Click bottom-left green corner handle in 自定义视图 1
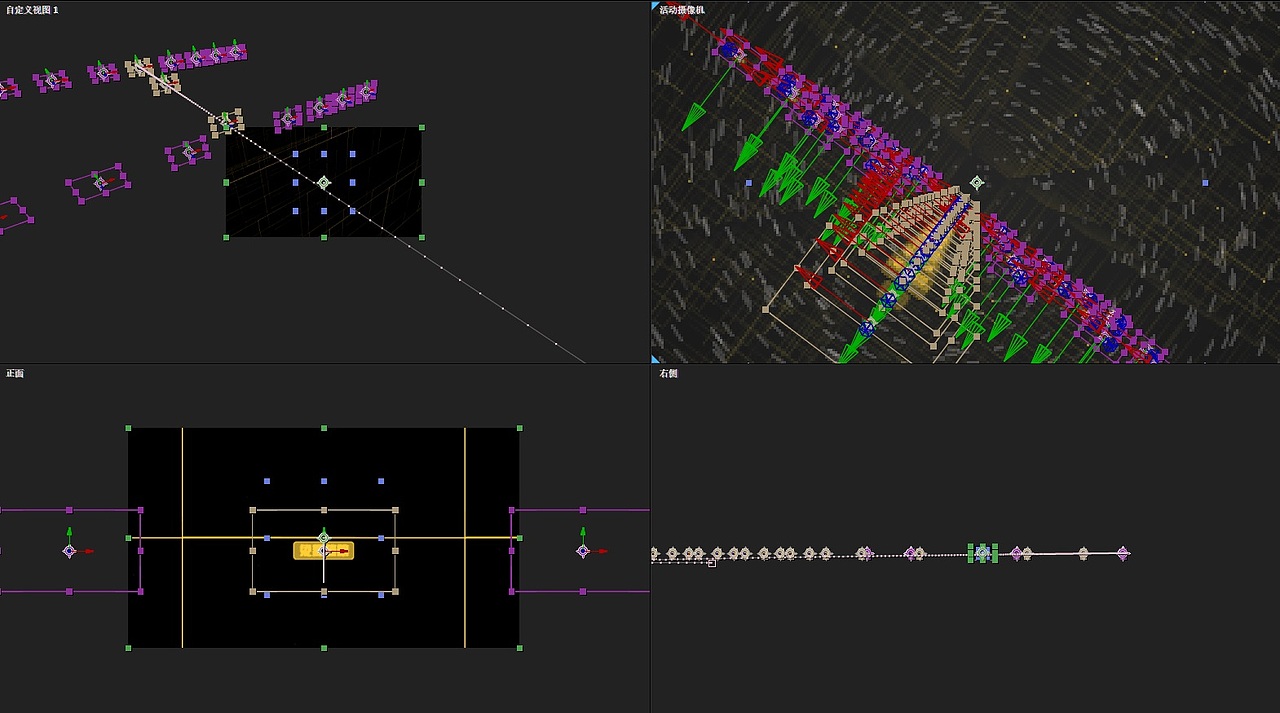 point(226,237)
